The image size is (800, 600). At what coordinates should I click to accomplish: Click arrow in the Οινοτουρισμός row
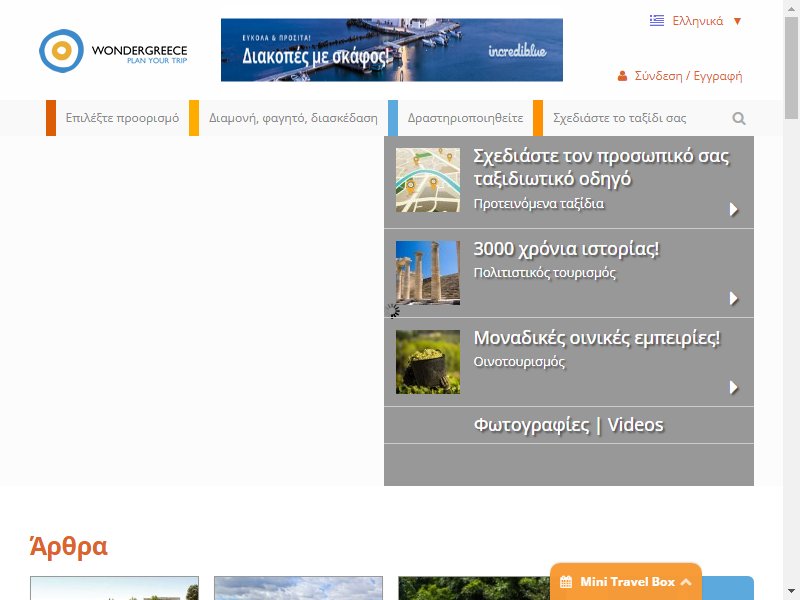point(734,387)
